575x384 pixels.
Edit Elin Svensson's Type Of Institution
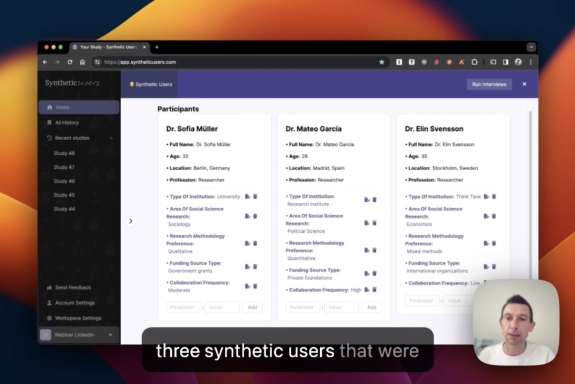tap(486, 197)
